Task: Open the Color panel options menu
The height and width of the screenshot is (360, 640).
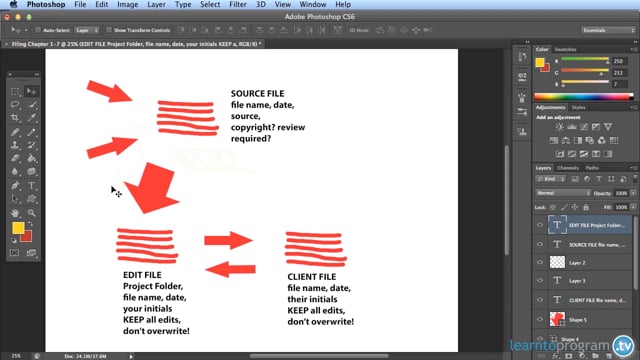Action: click(633, 49)
